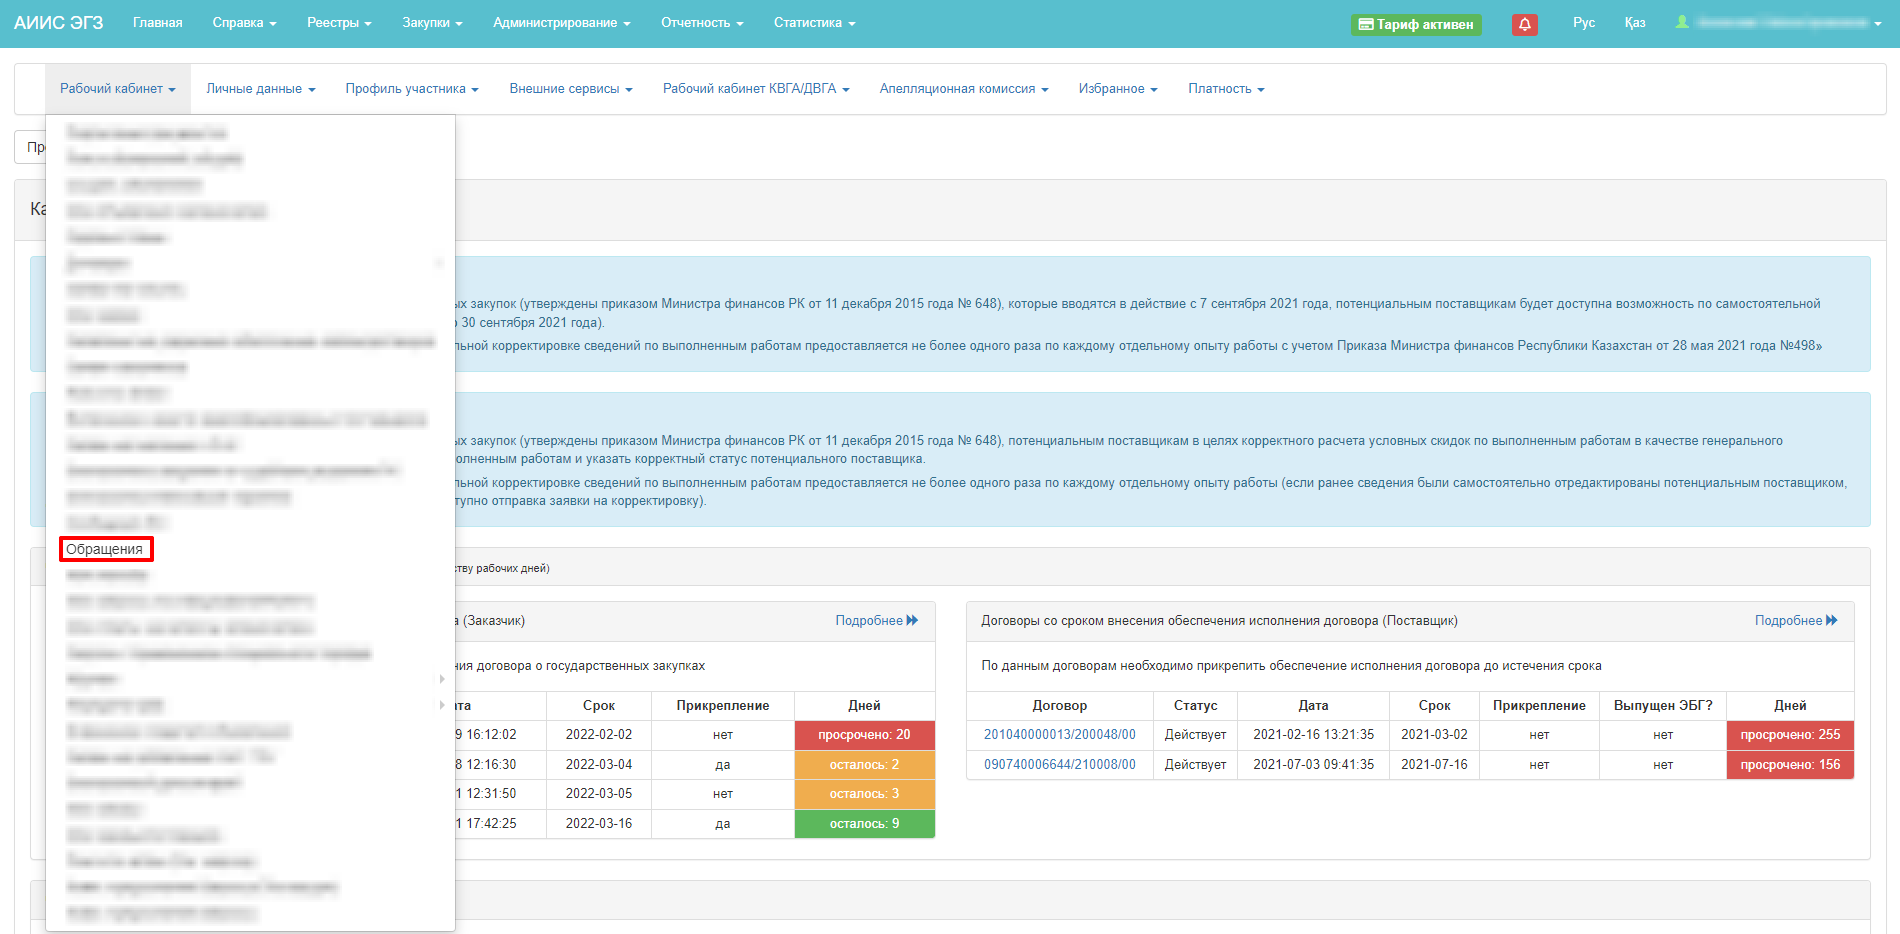Screen dimensions: 1900x934
Task: Open the Внешние сервисы menu
Action: pos(571,89)
